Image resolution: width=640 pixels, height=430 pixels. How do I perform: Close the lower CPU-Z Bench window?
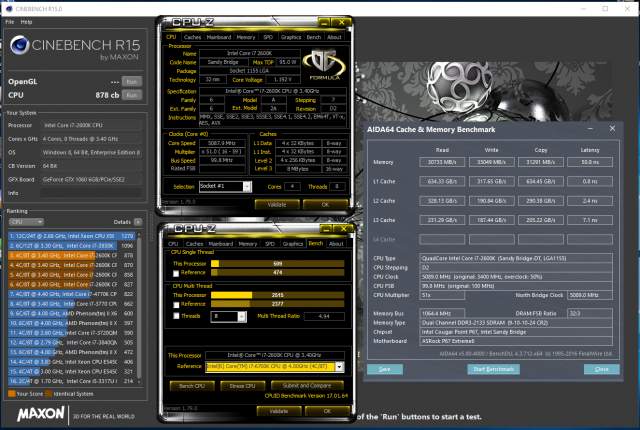[x=343, y=229]
